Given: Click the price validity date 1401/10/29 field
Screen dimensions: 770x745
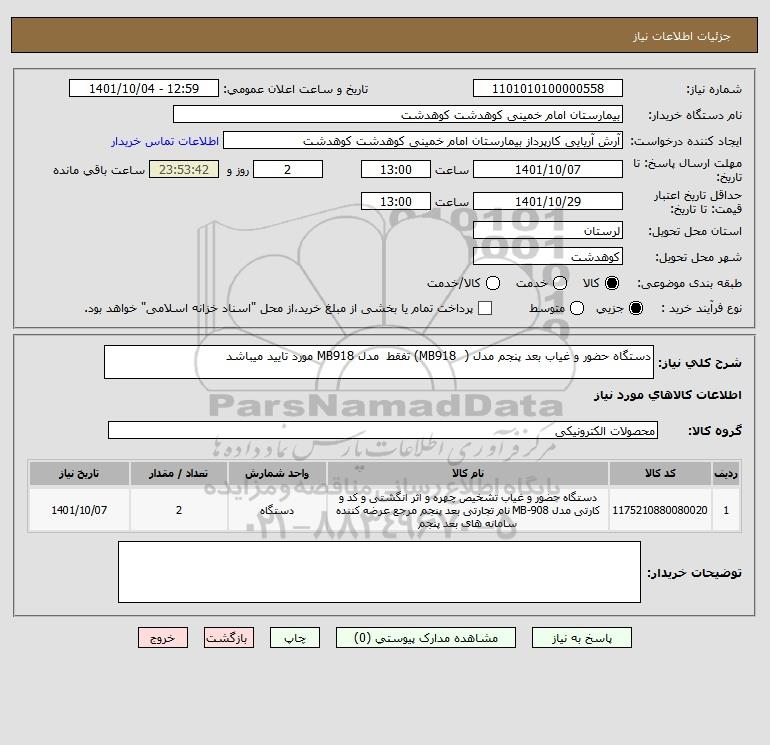Looking at the screenshot, I should pos(548,201).
